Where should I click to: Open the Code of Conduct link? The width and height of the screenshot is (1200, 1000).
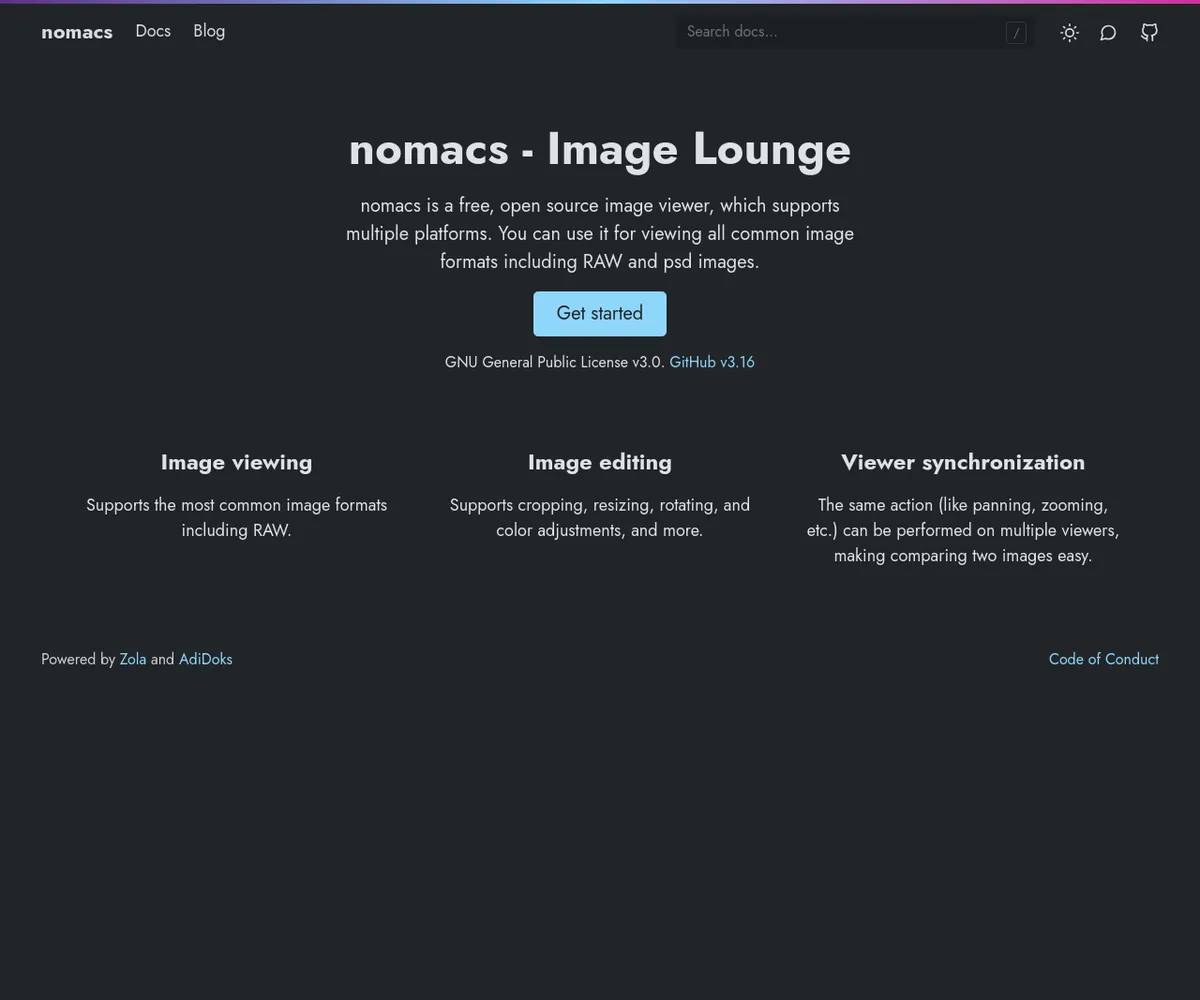pos(1103,659)
